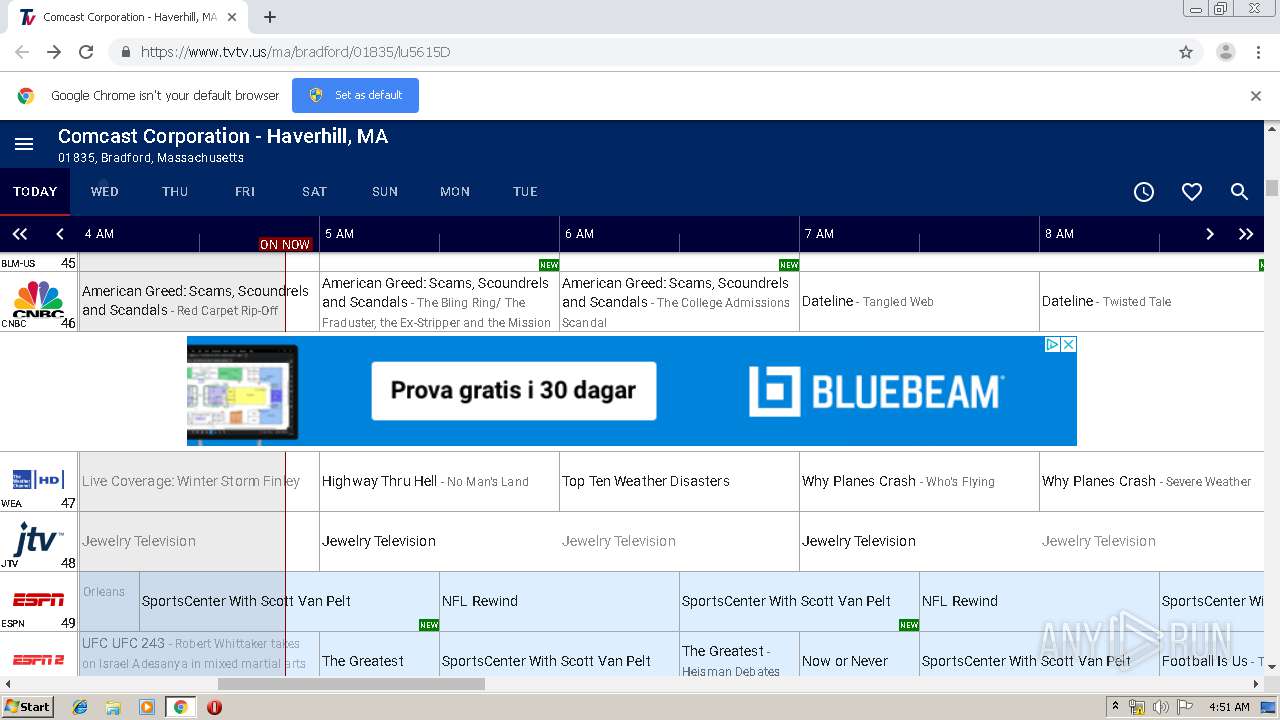Image resolution: width=1280 pixels, height=720 pixels.
Task: Jump forward with double right arrows
Action: pyautogui.click(x=1246, y=234)
